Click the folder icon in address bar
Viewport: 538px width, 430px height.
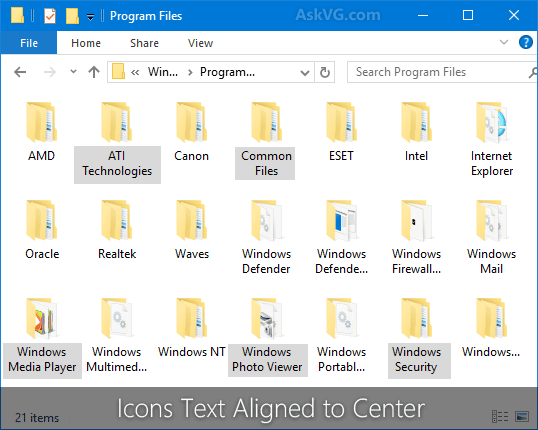(118, 72)
